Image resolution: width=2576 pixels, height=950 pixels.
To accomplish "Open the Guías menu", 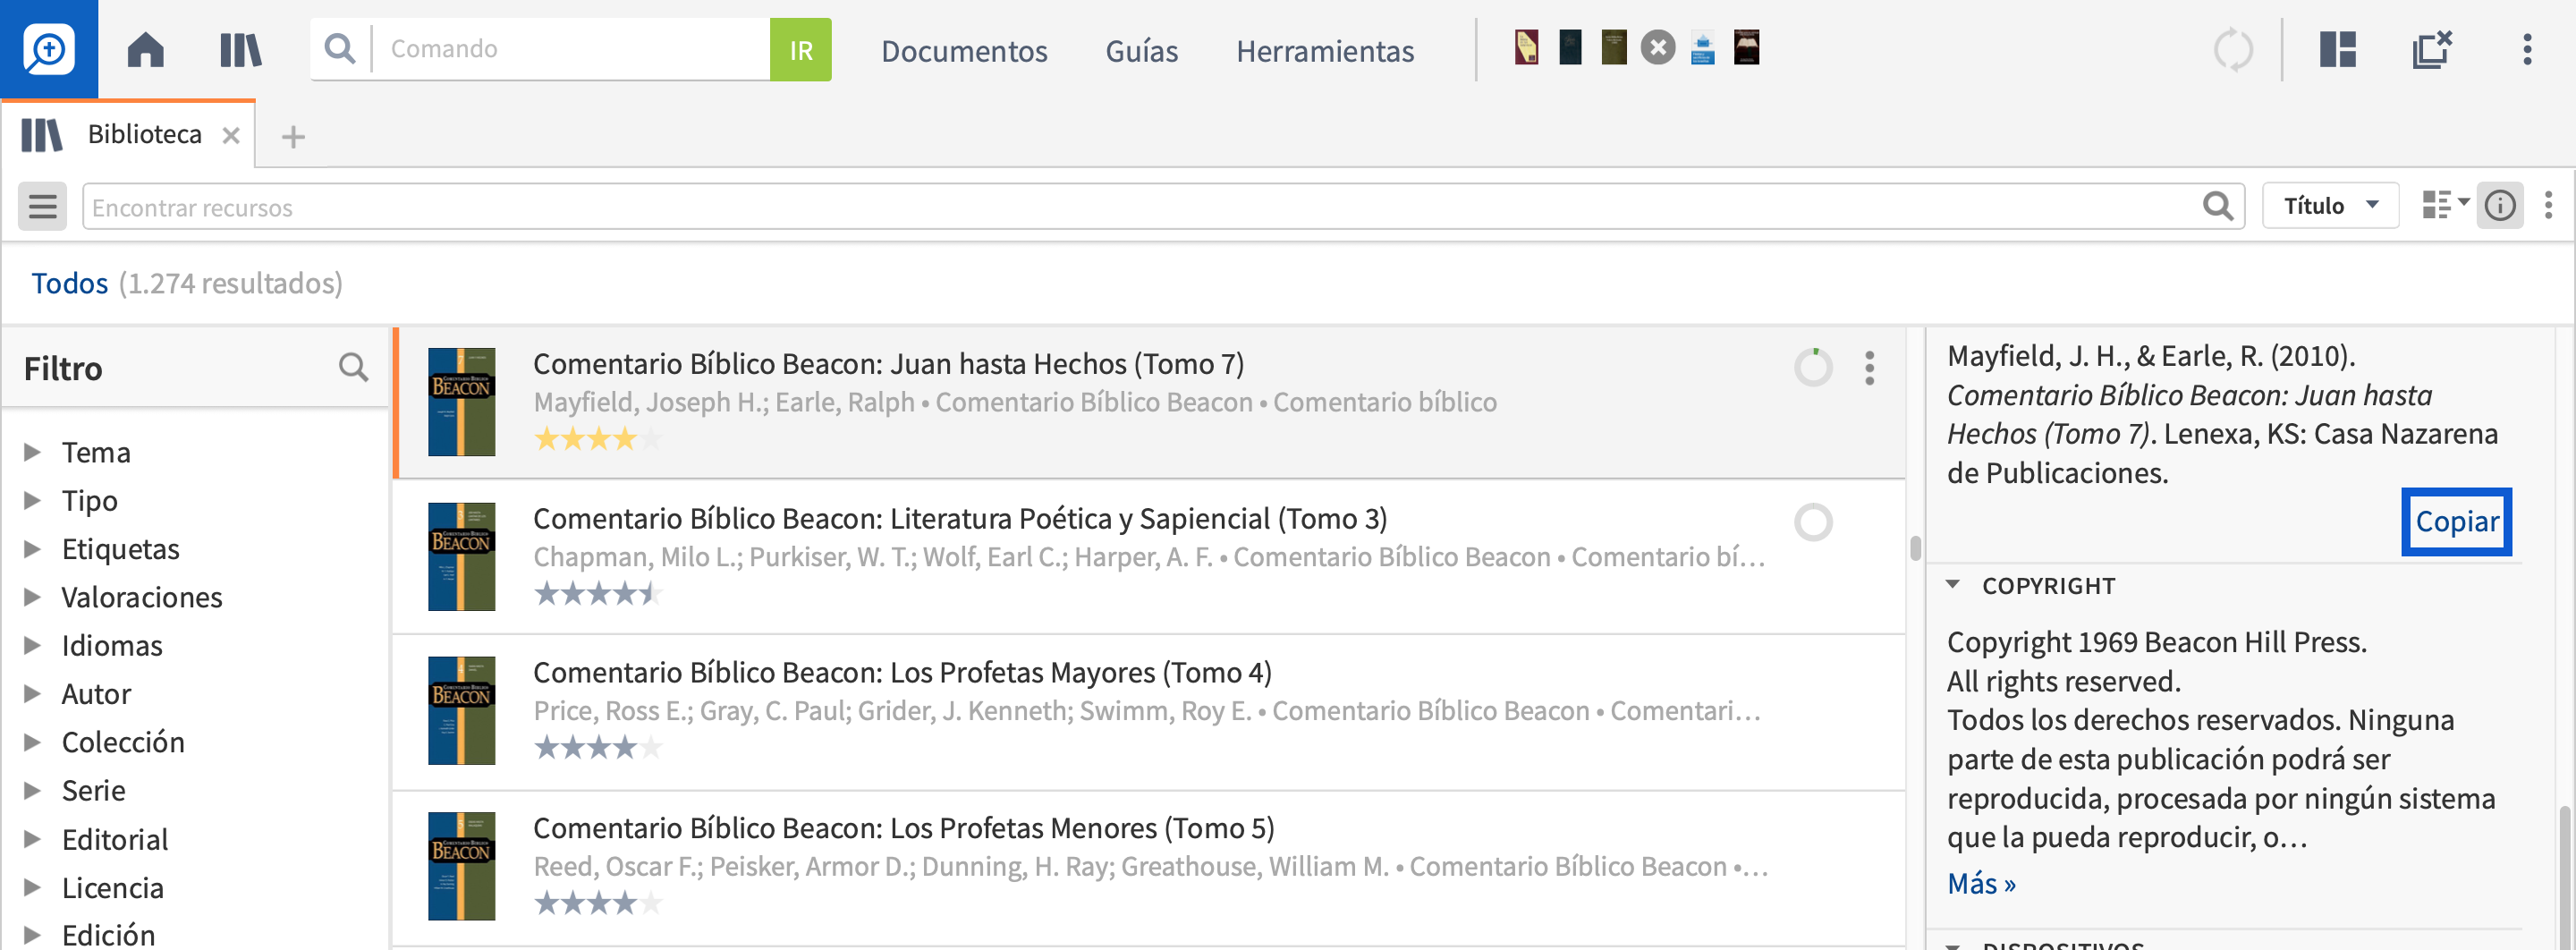I will coord(1141,50).
